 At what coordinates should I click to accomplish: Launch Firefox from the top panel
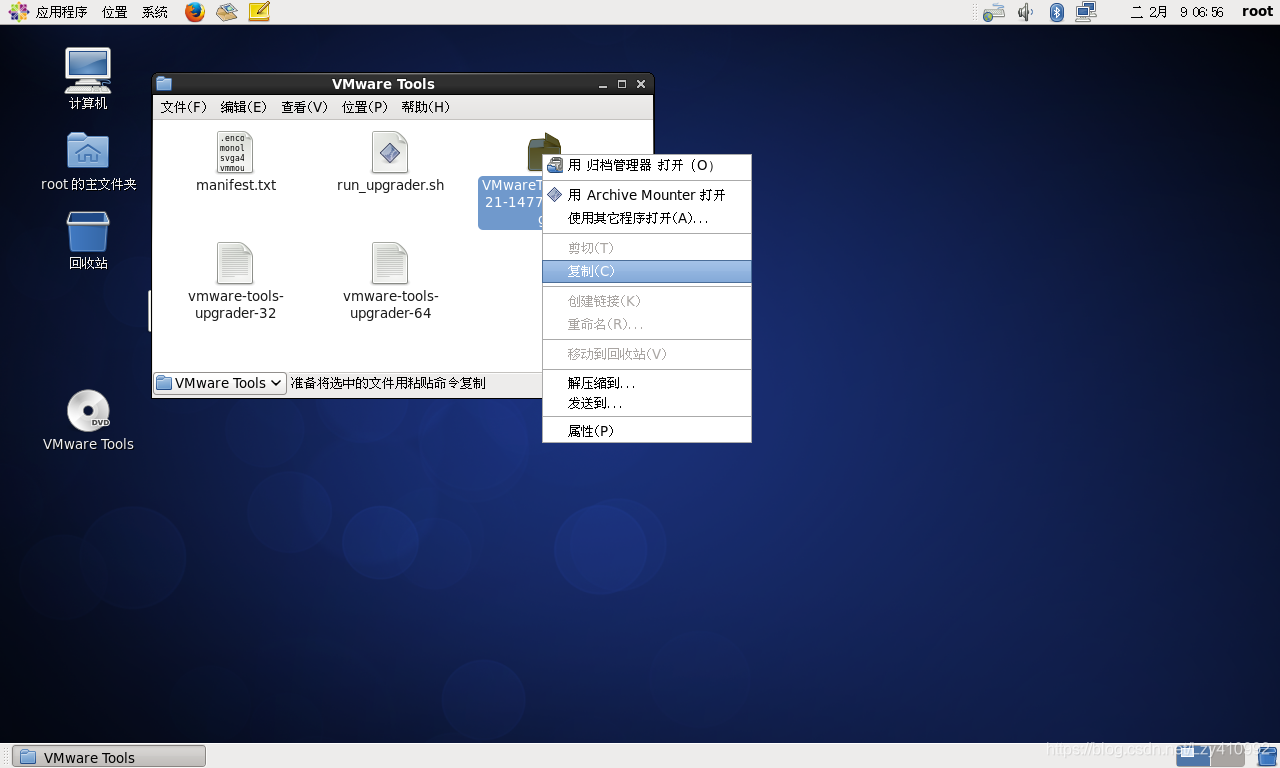pyautogui.click(x=195, y=12)
